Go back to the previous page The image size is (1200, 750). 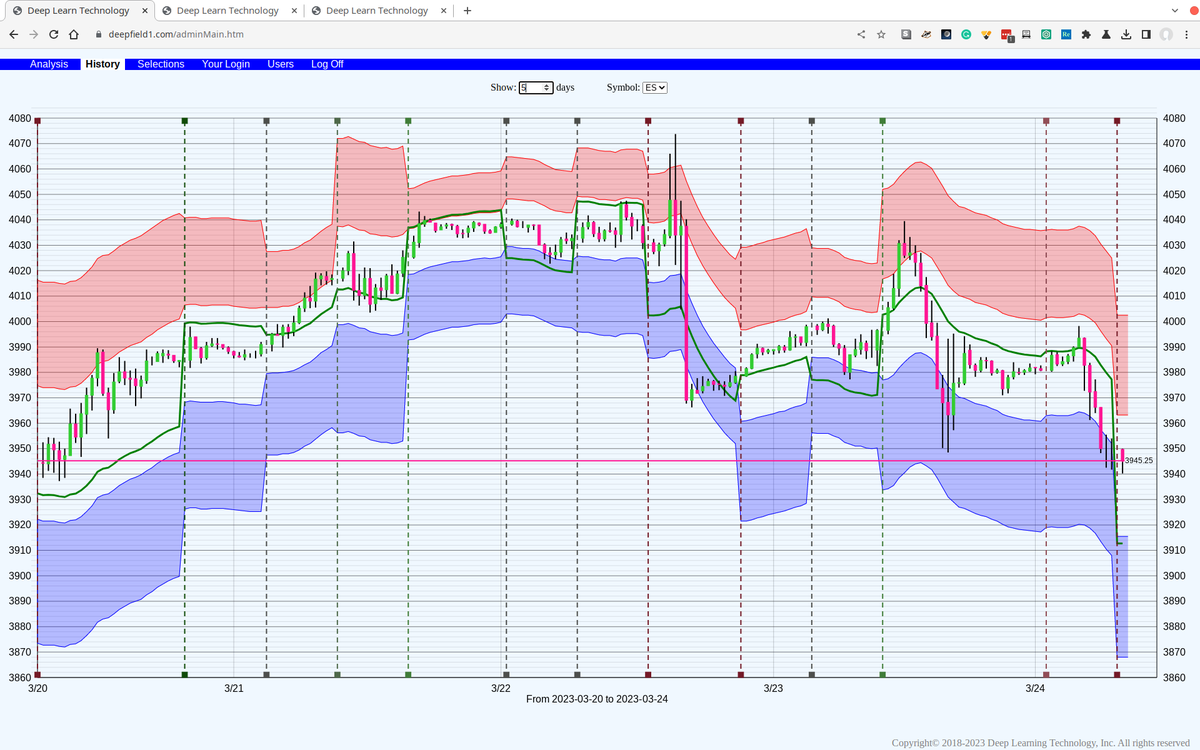[13, 34]
